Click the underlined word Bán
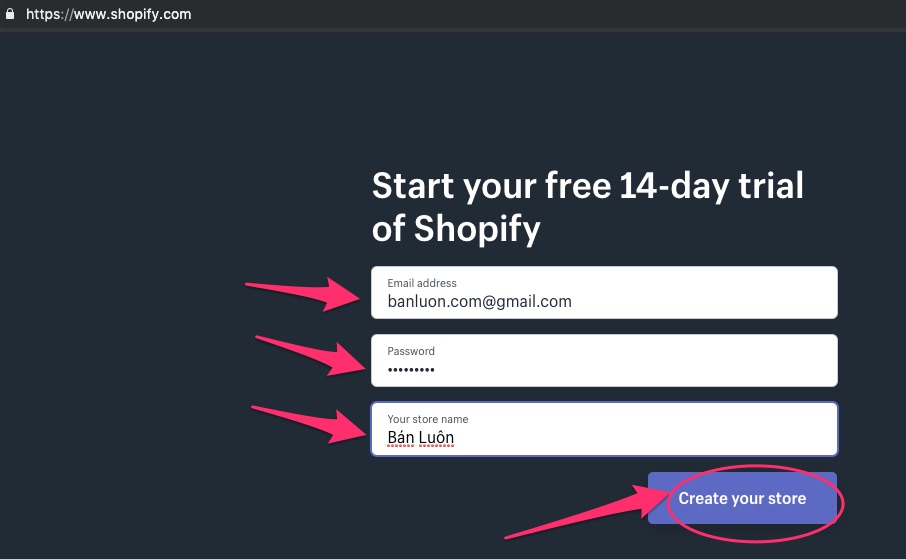This screenshot has width=906, height=559. [x=400, y=438]
